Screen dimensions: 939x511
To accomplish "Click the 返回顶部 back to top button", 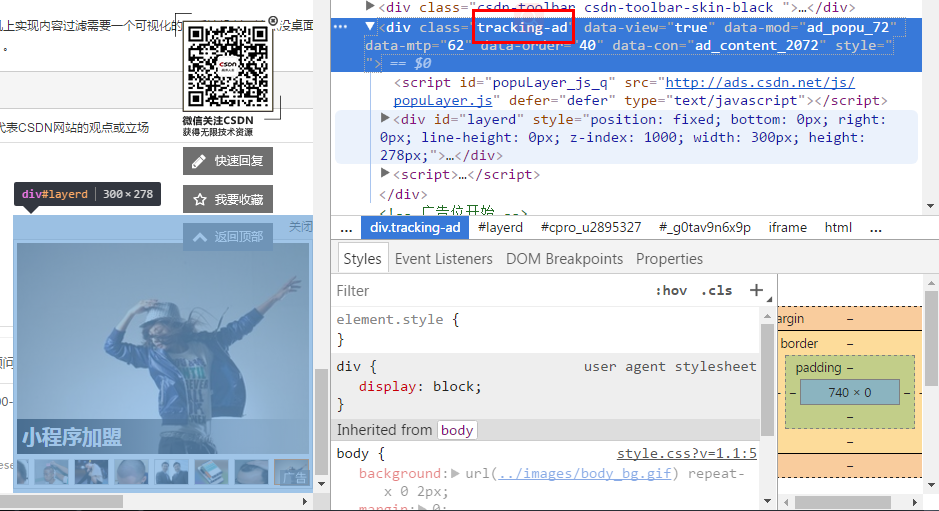I will 228,237.
